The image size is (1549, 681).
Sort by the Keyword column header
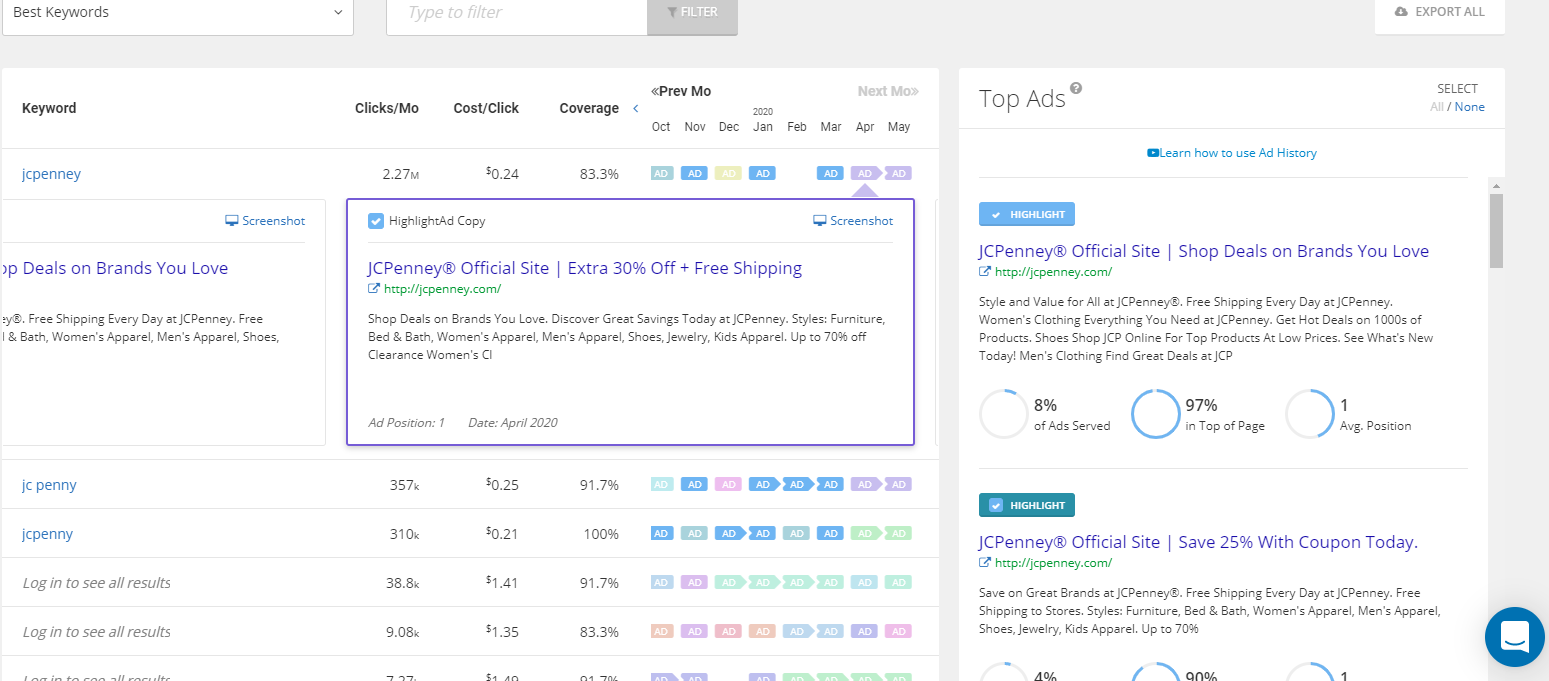point(49,108)
